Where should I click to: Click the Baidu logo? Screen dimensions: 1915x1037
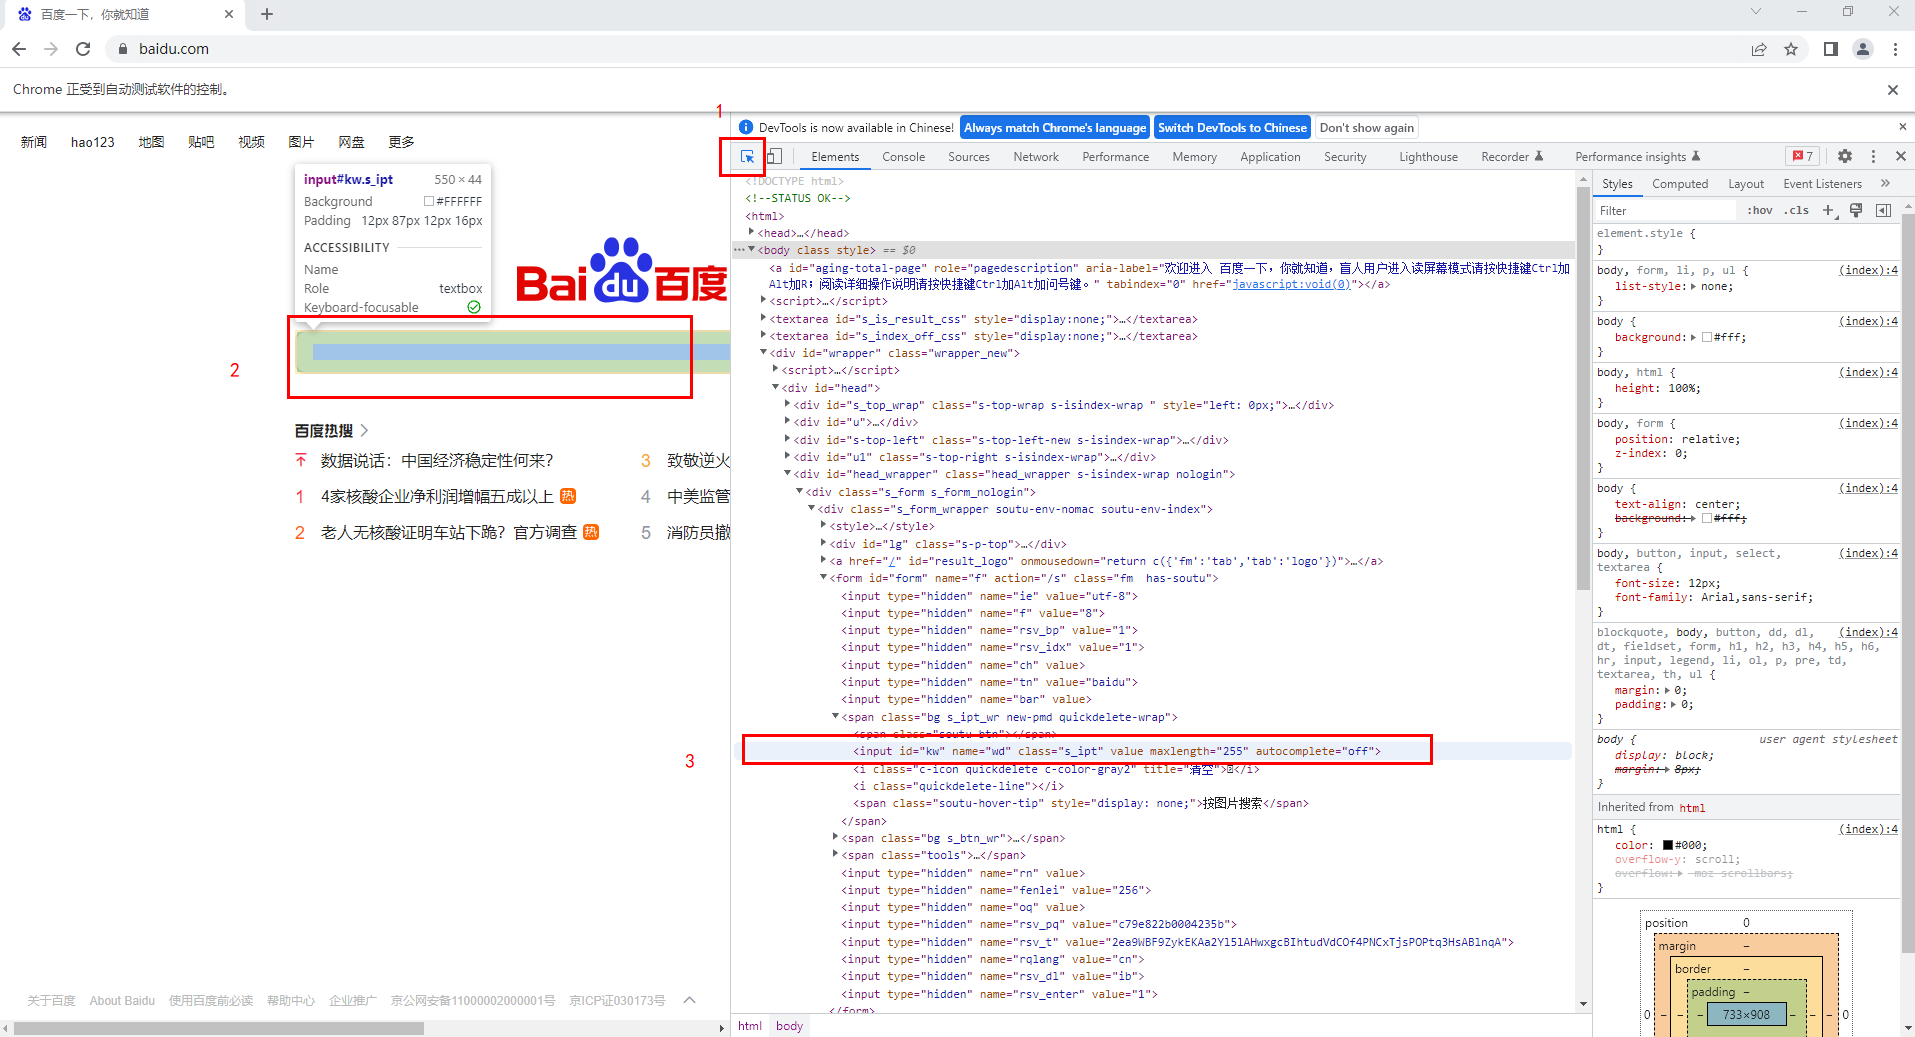[622, 270]
